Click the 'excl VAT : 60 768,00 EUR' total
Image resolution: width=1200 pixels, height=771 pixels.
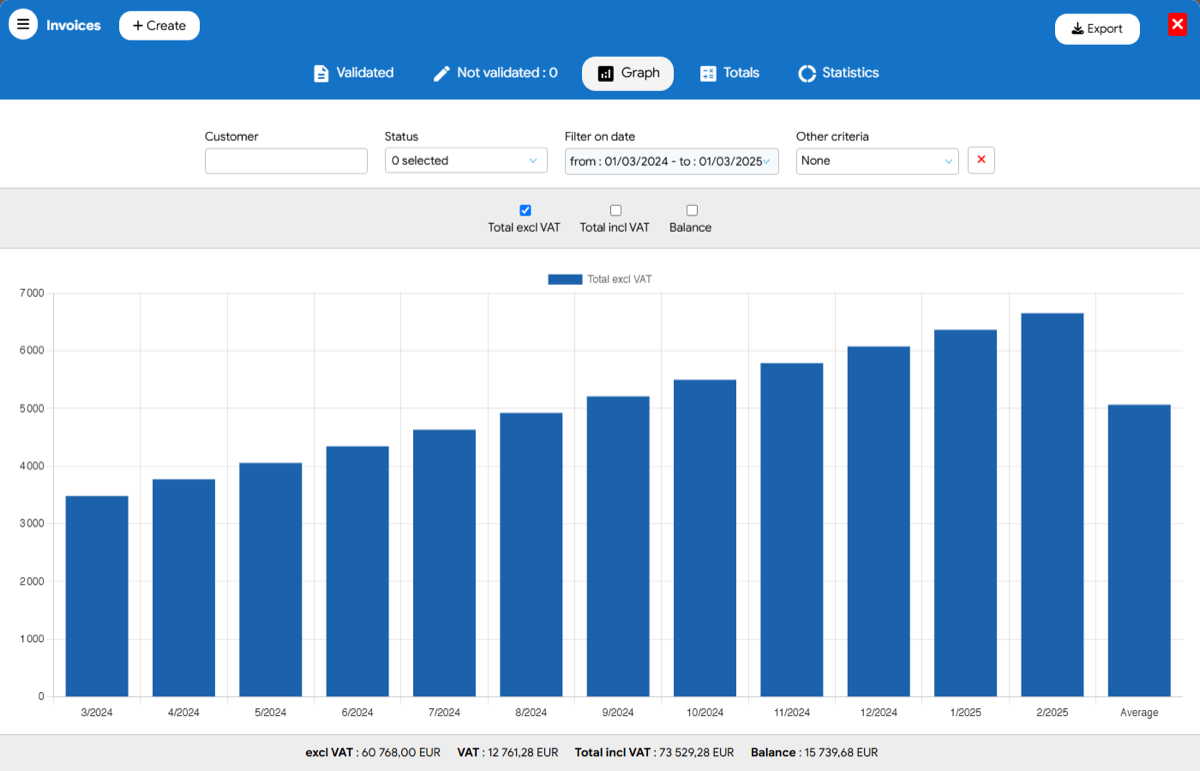coord(373,753)
